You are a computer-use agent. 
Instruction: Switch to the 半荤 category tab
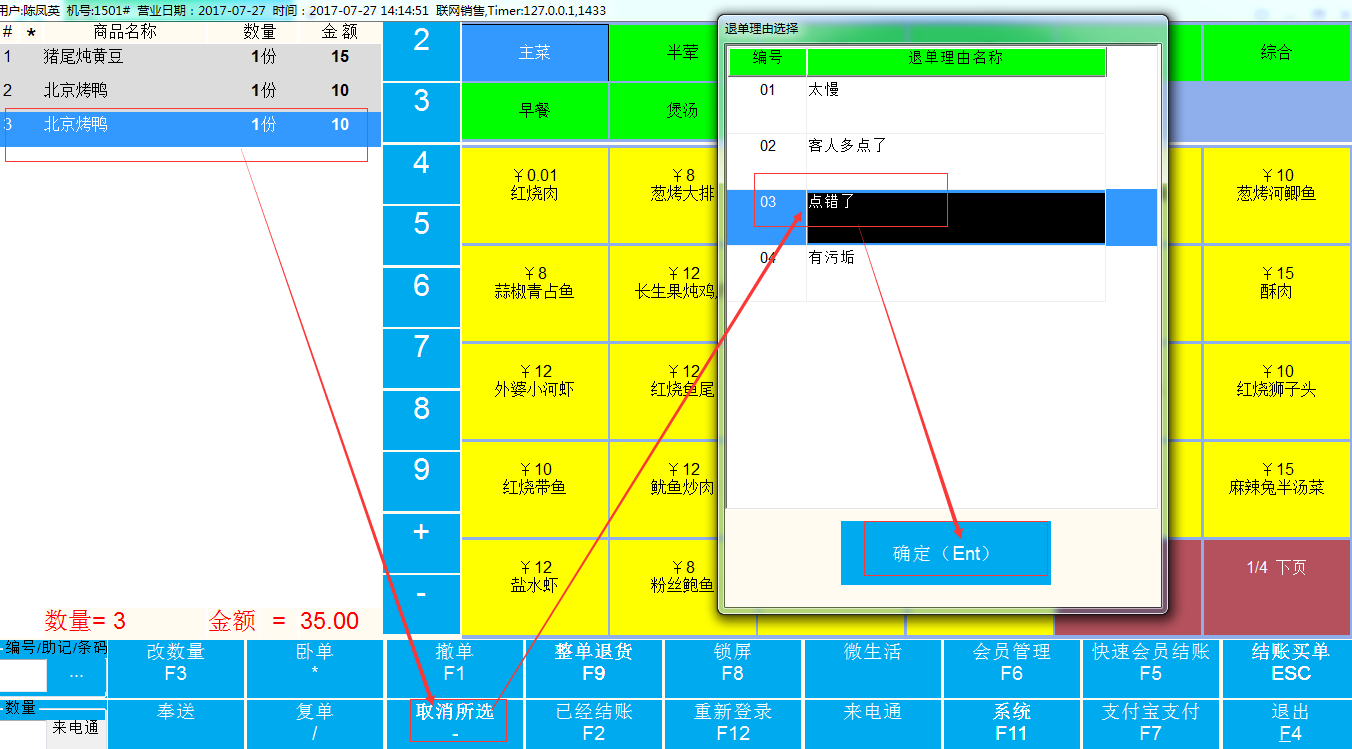(663, 53)
